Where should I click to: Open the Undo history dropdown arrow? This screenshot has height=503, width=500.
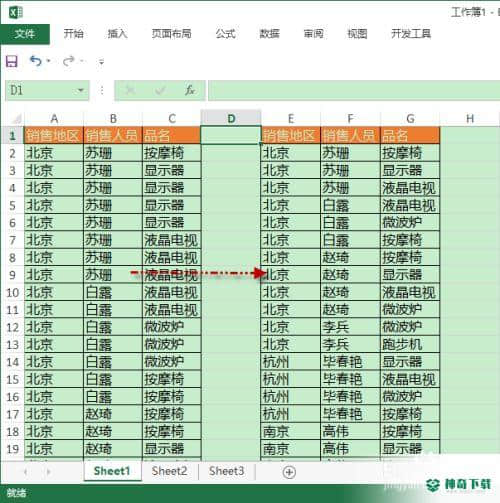(x=48, y=61)
